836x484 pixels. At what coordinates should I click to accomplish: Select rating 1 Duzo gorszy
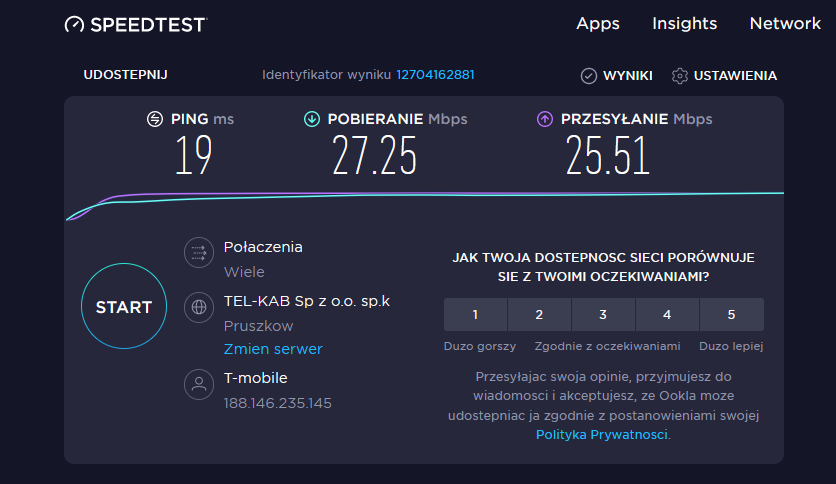coord(476,314)
